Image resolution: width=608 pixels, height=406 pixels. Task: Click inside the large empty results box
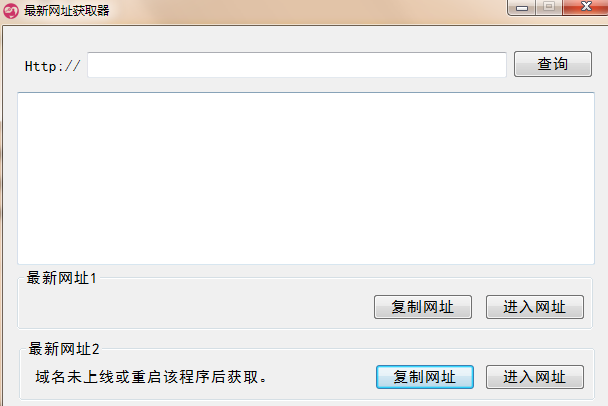306,178
